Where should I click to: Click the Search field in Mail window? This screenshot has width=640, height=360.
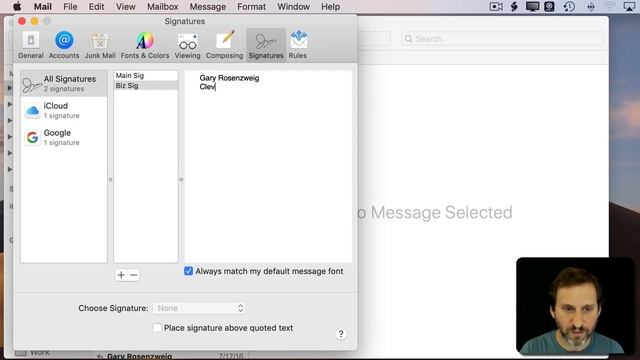[502, 39]
